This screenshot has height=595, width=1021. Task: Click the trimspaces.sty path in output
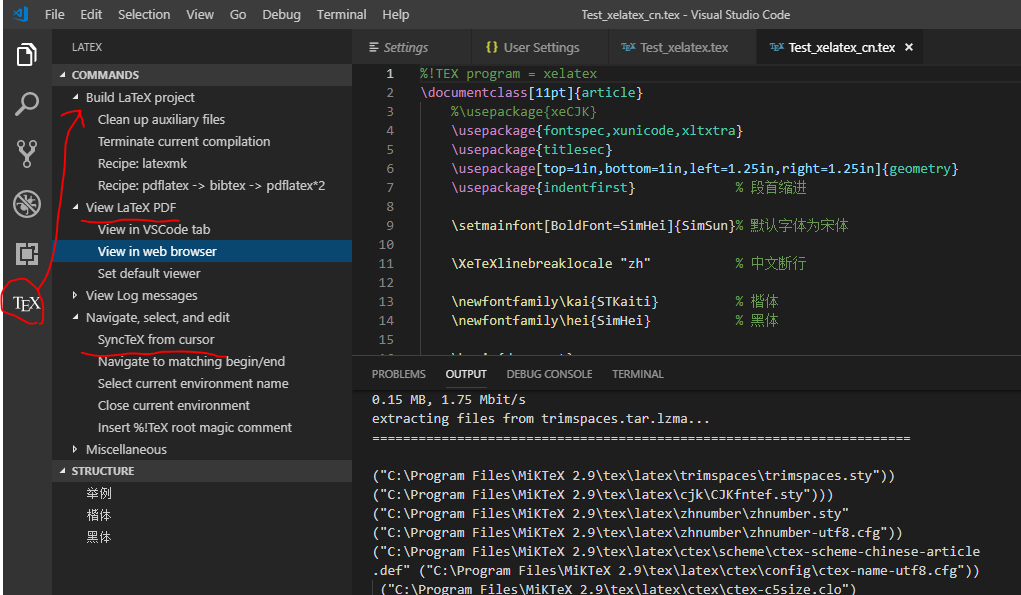point(633,476)
